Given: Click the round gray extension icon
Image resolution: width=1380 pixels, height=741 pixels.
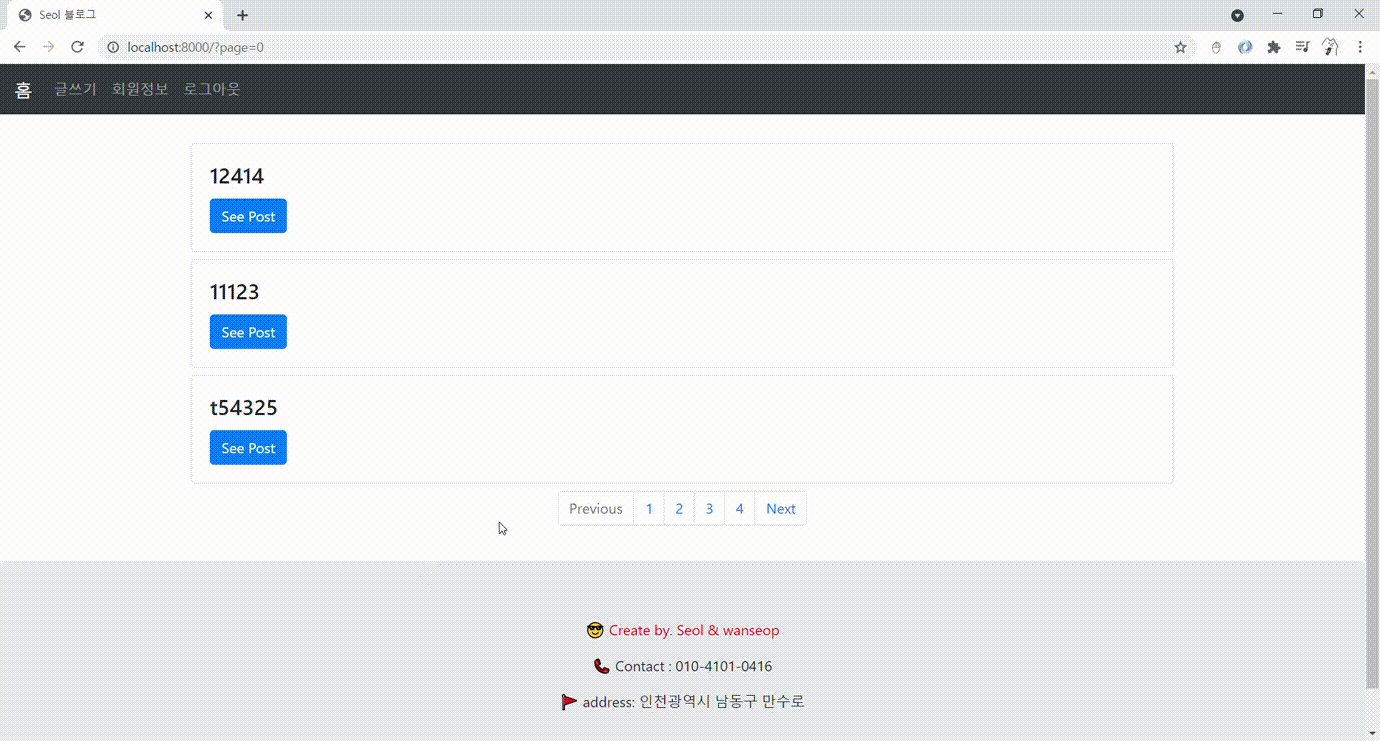Looking at the screenshot, I should [x=1245, y=47].
